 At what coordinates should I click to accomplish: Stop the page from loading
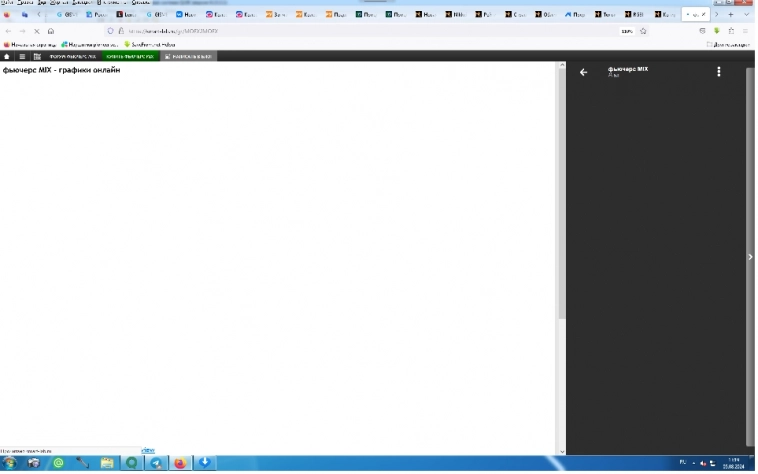[36, 31]
